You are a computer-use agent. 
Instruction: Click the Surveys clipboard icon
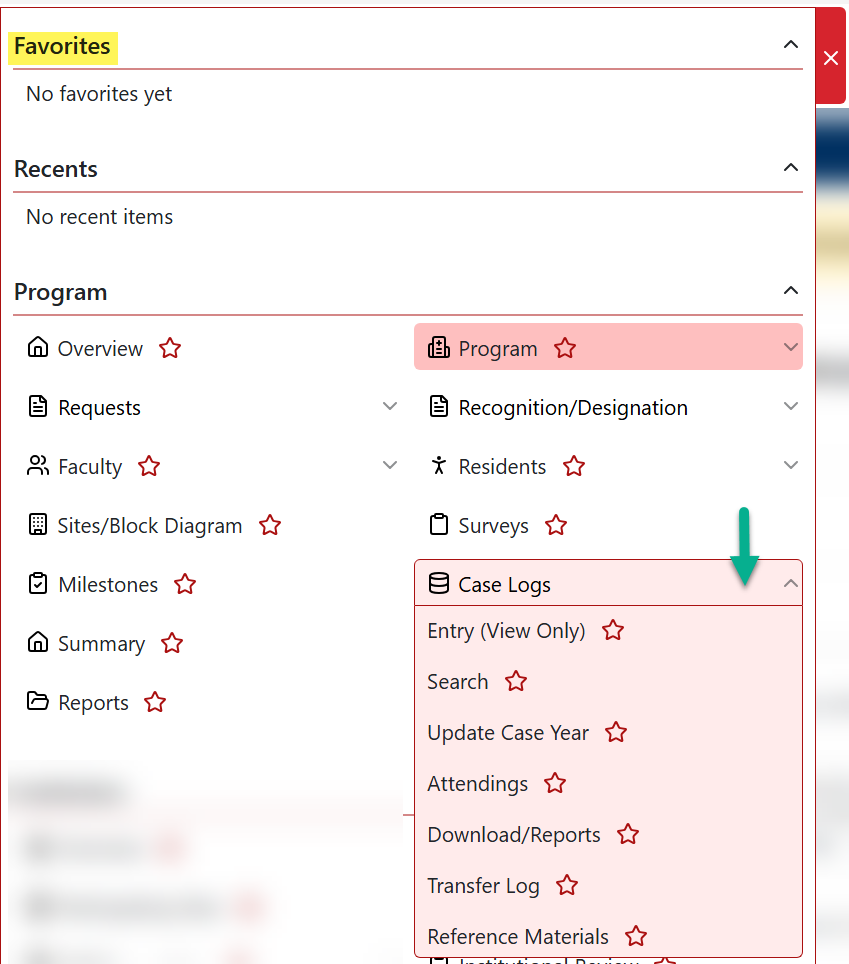coord(438,524)
